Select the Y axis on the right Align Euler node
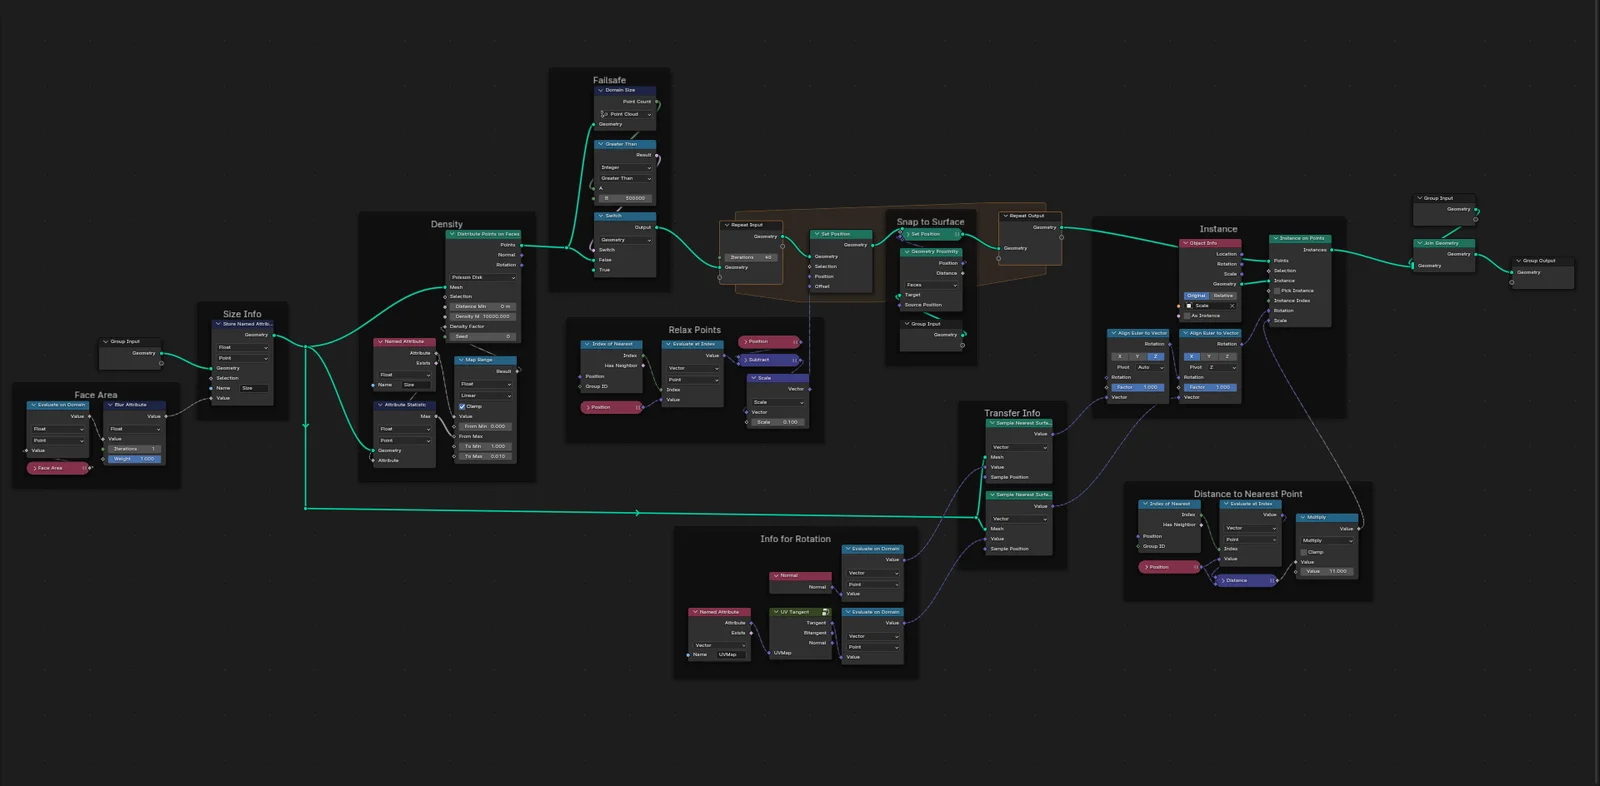This screenshot has width=1600, height=786. pyautogui.click(x=1209, y=356)
